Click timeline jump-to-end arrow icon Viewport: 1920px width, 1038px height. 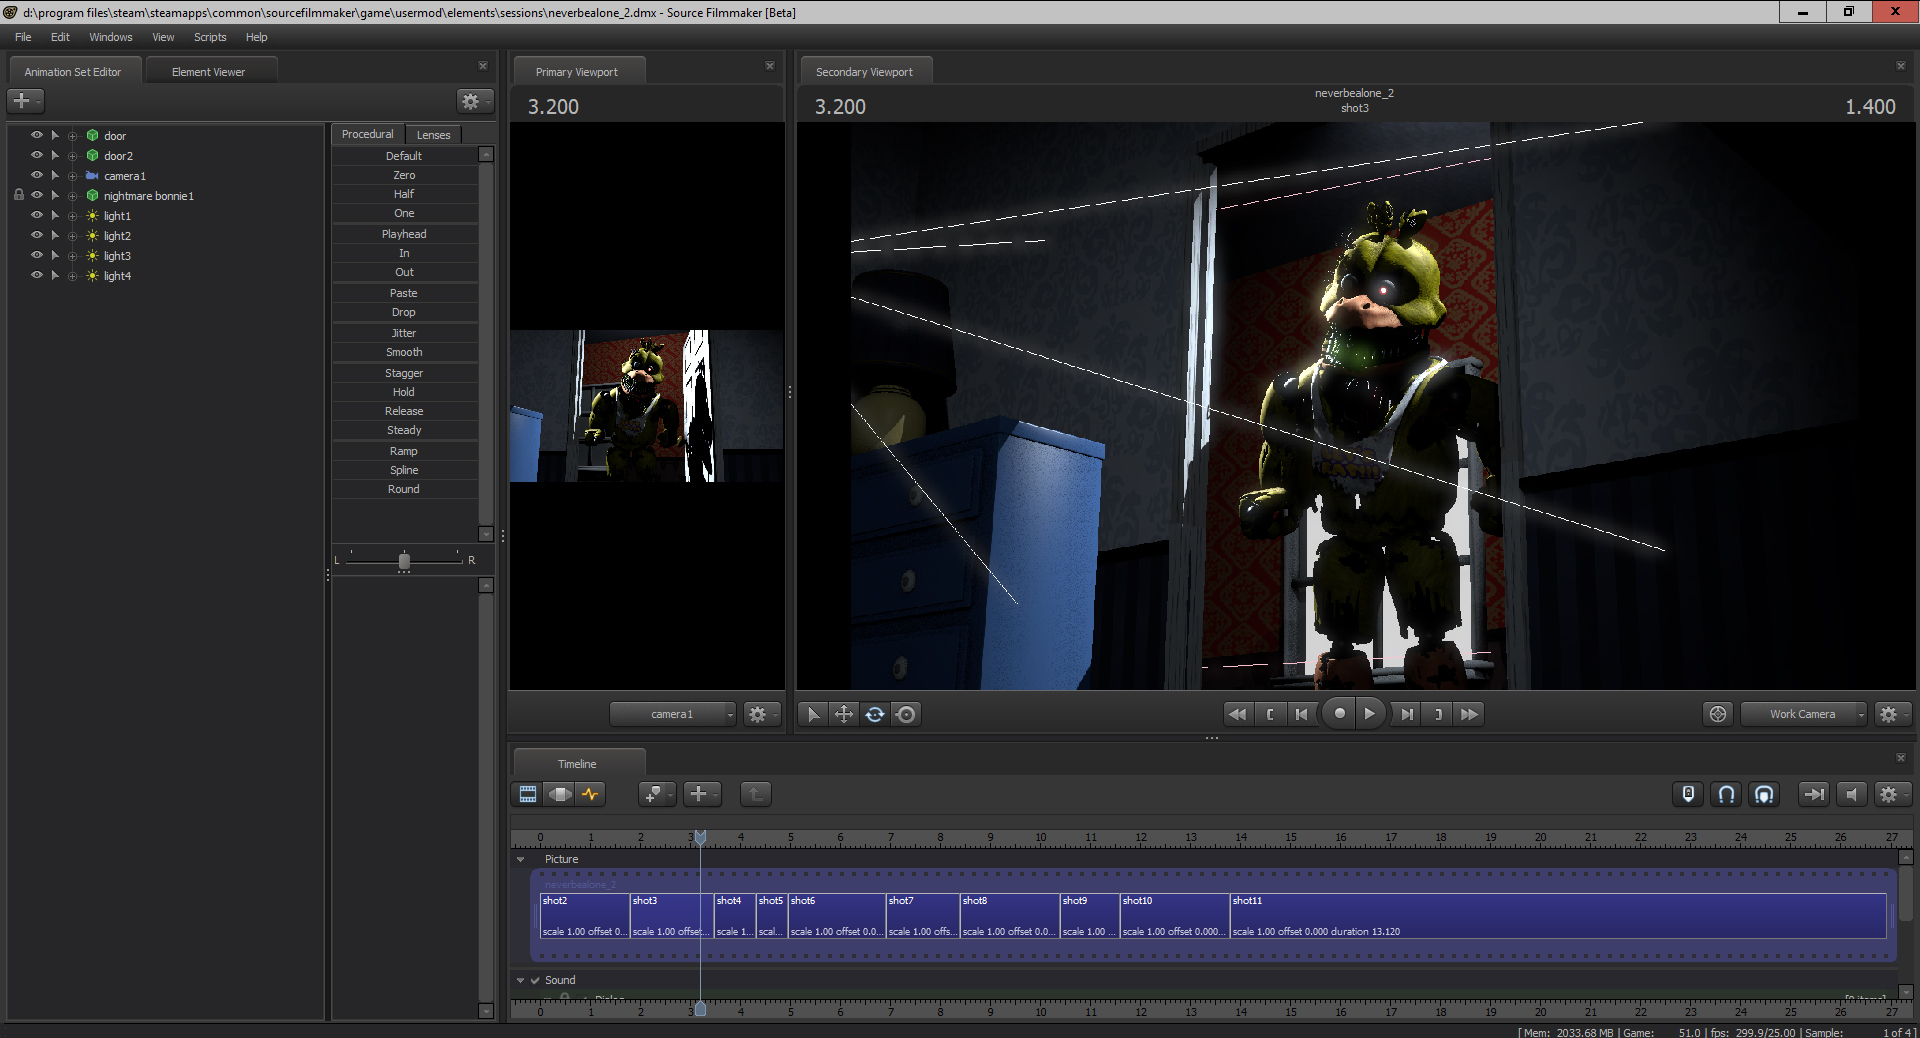[1813, 794]
